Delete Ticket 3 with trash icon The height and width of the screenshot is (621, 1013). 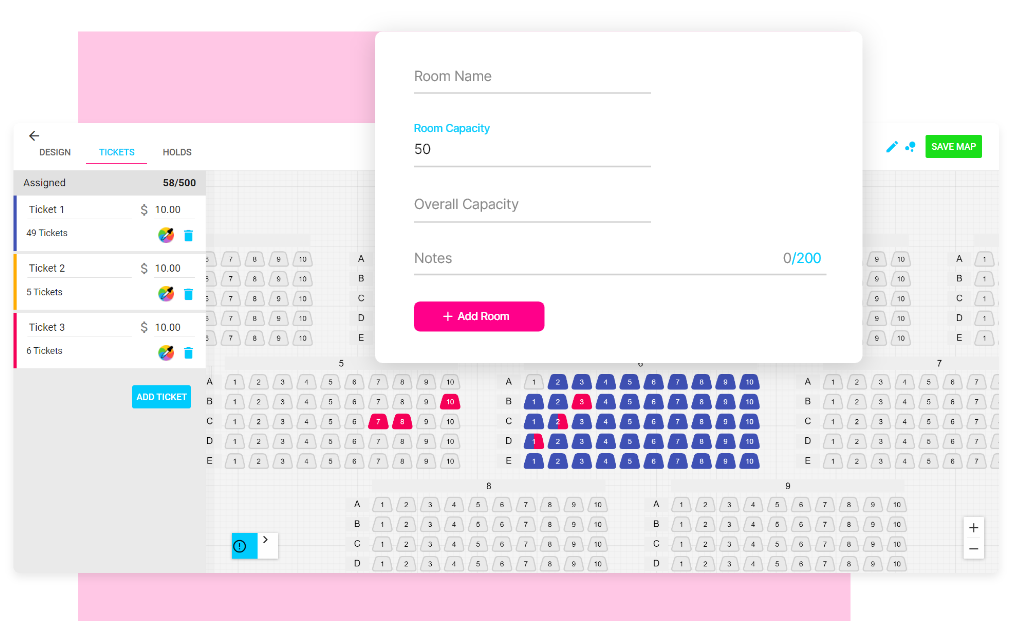coord(188,352)
